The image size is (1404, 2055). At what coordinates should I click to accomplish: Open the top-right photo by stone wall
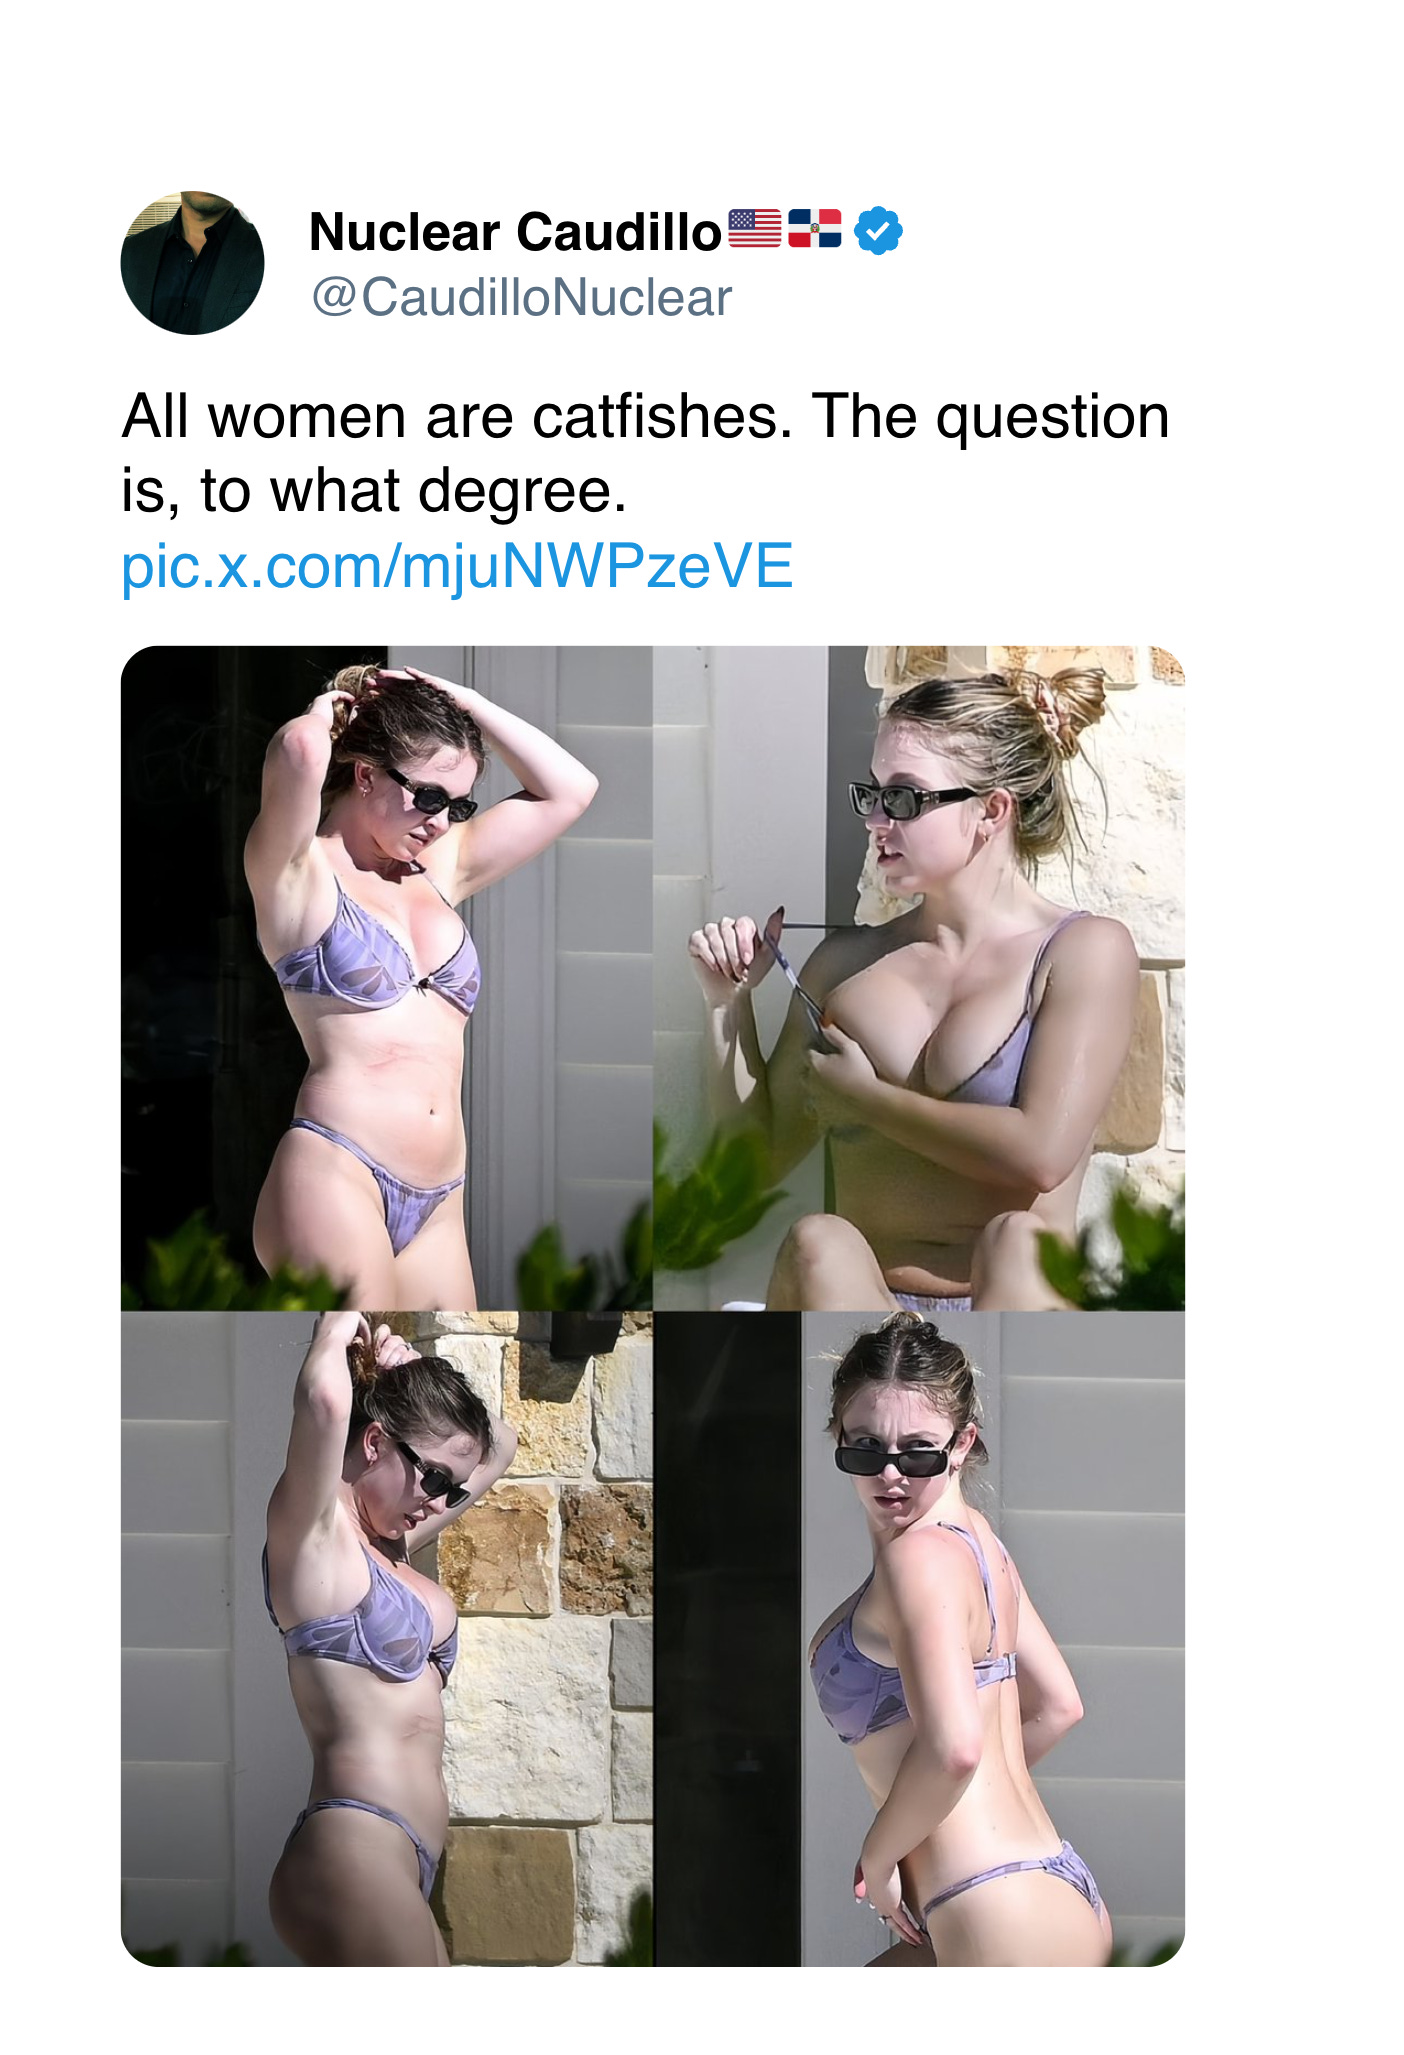[x=919, y=977]
